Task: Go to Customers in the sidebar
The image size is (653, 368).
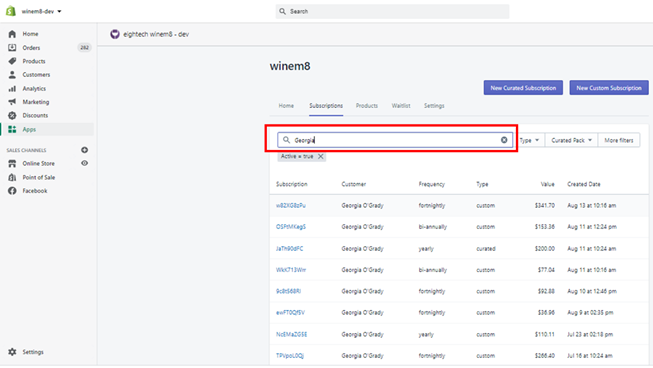Action: pyautogui.click(x=36, y=75)
